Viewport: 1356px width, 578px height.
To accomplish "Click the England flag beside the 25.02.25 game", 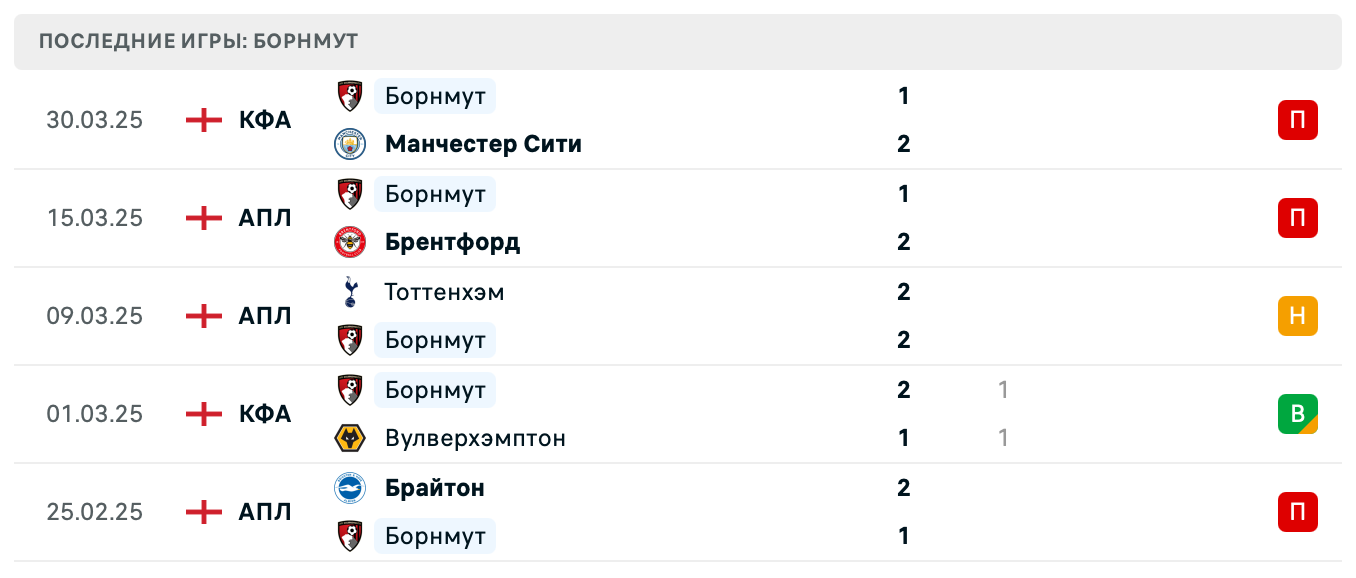I will pos(203,512).
